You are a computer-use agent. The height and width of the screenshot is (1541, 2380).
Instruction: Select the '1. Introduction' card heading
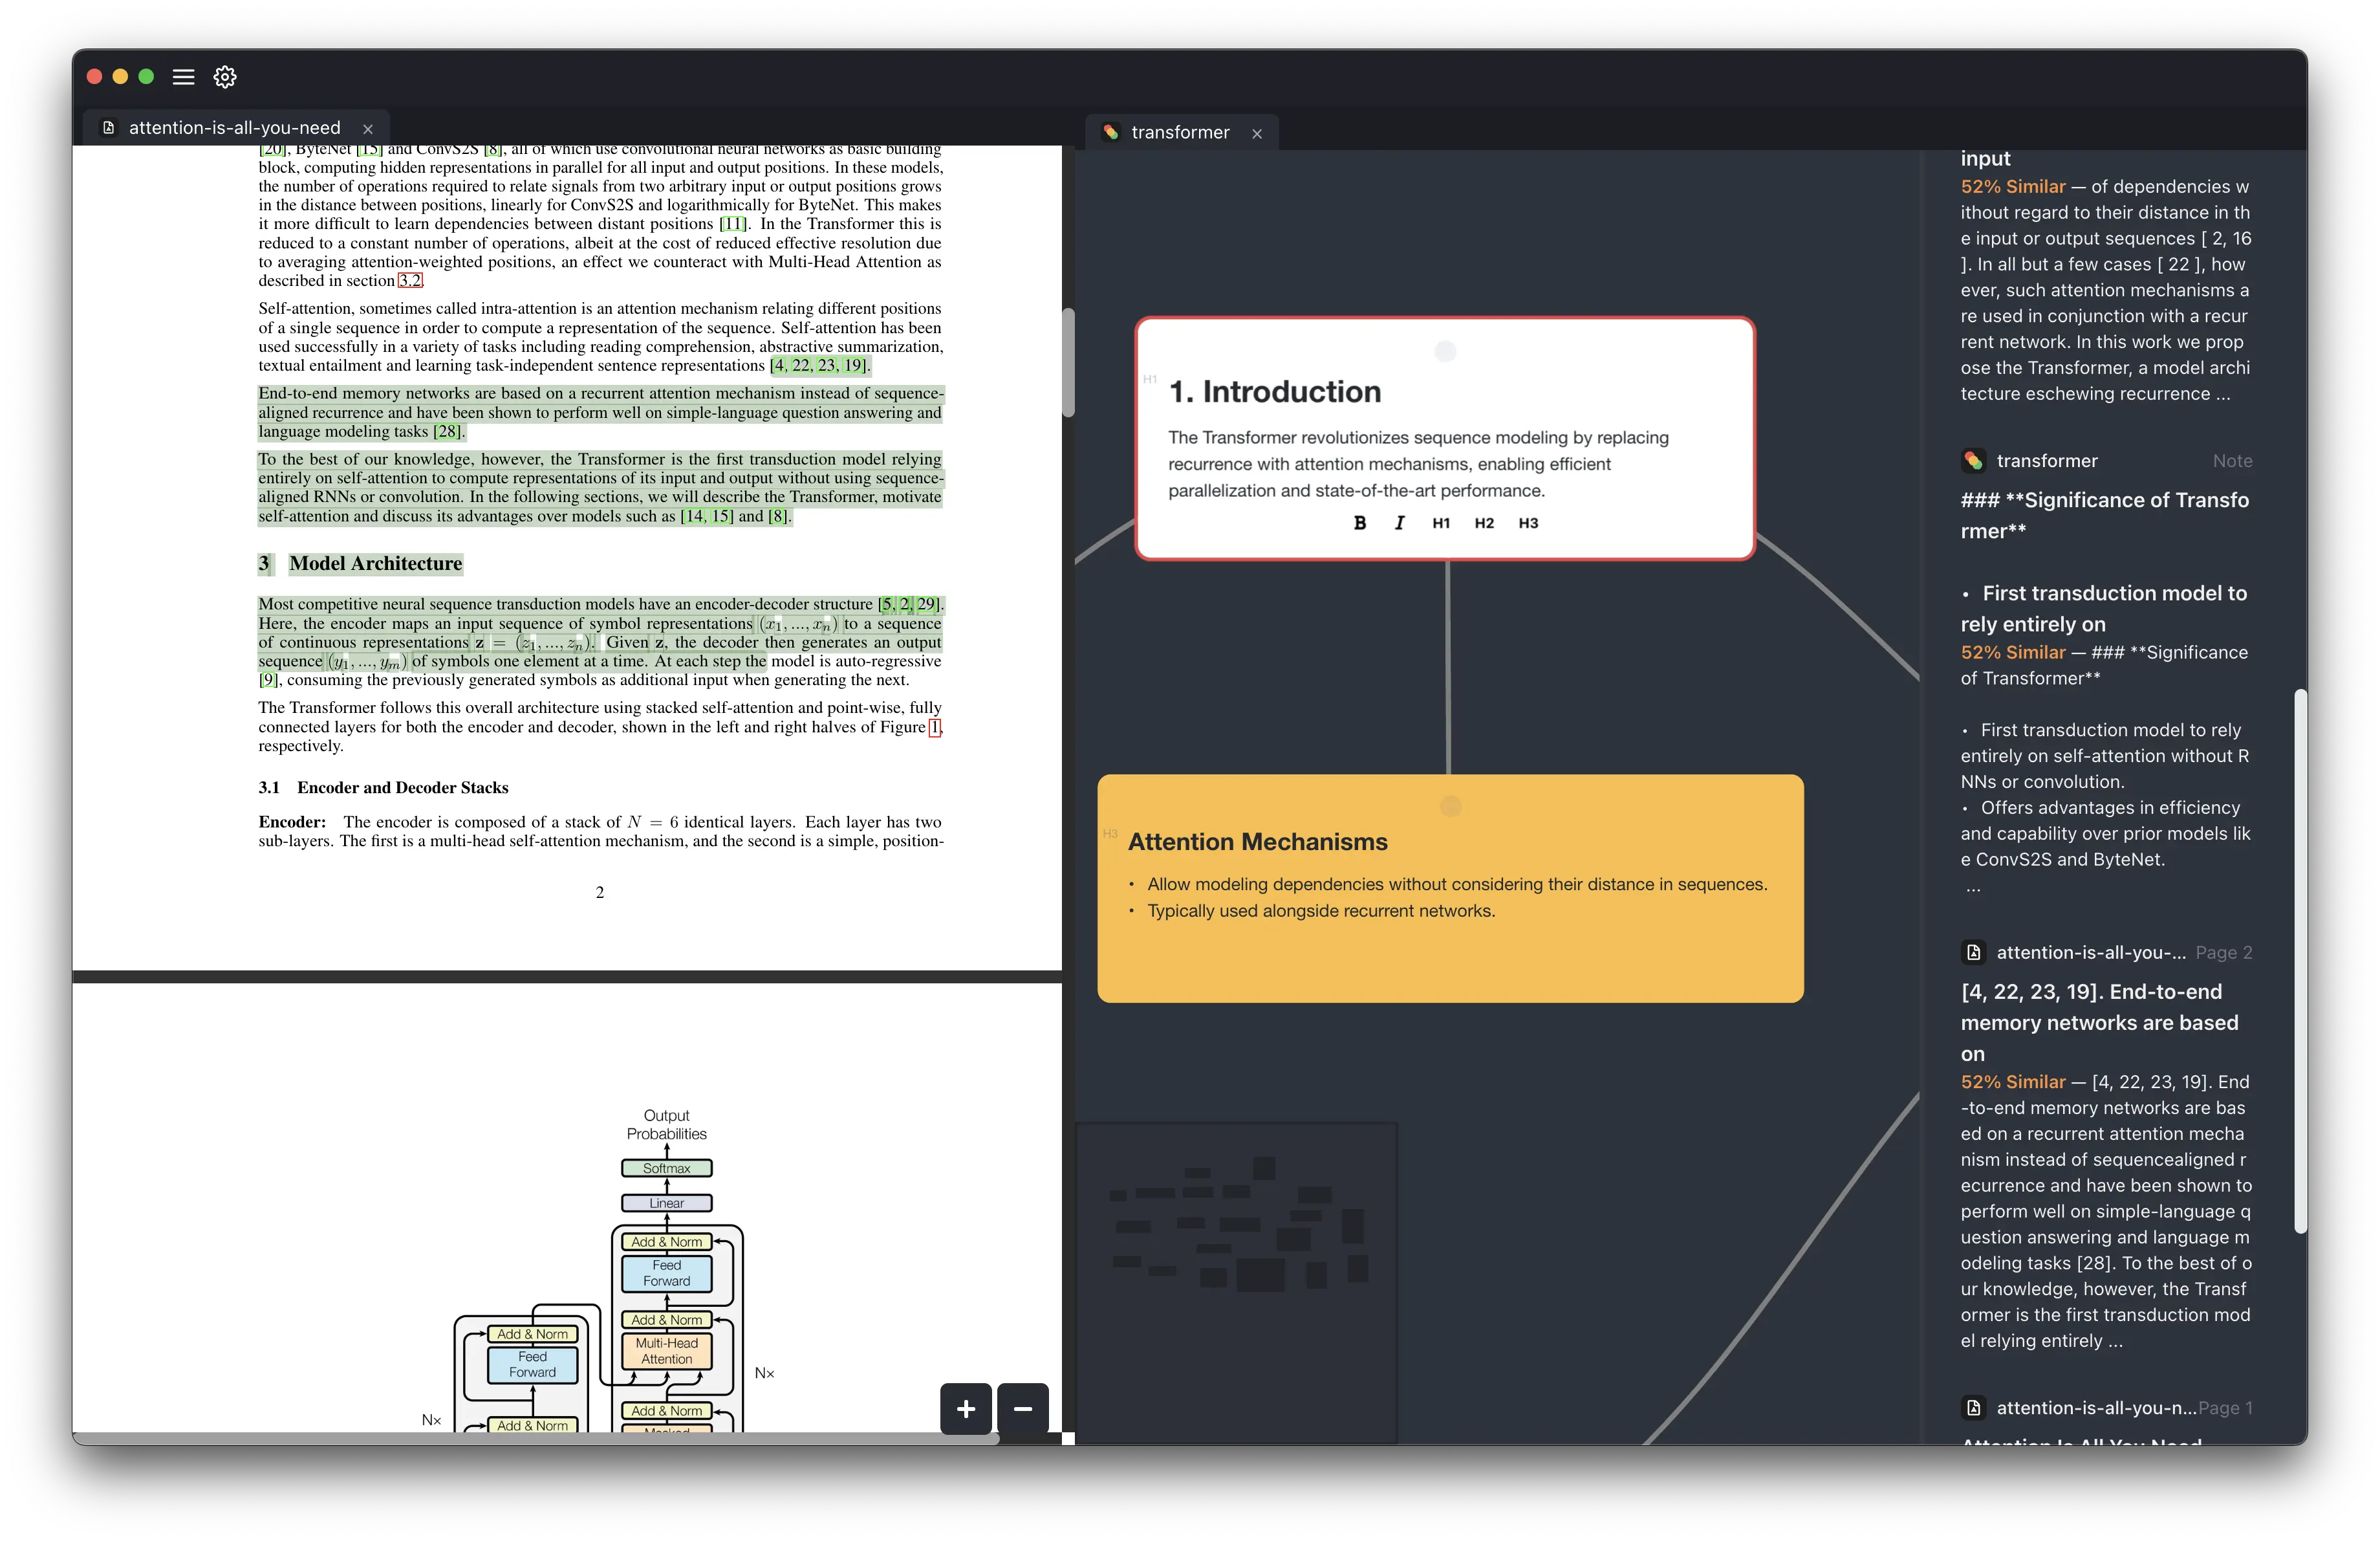tap(1275, 392)
